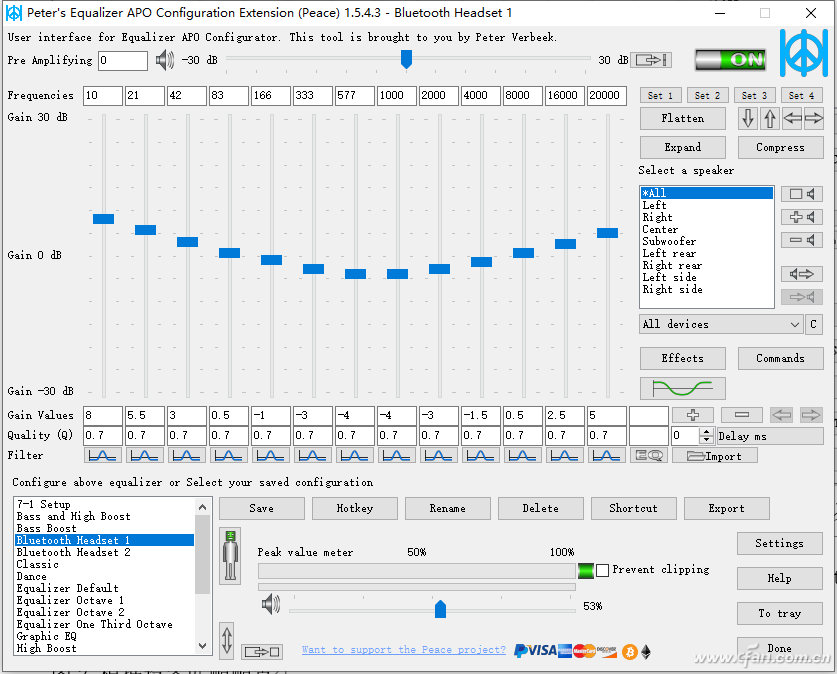Viewport: 837px width, 674px height.
Task: Click the Delete button
Action: click(x=541, y=509)
